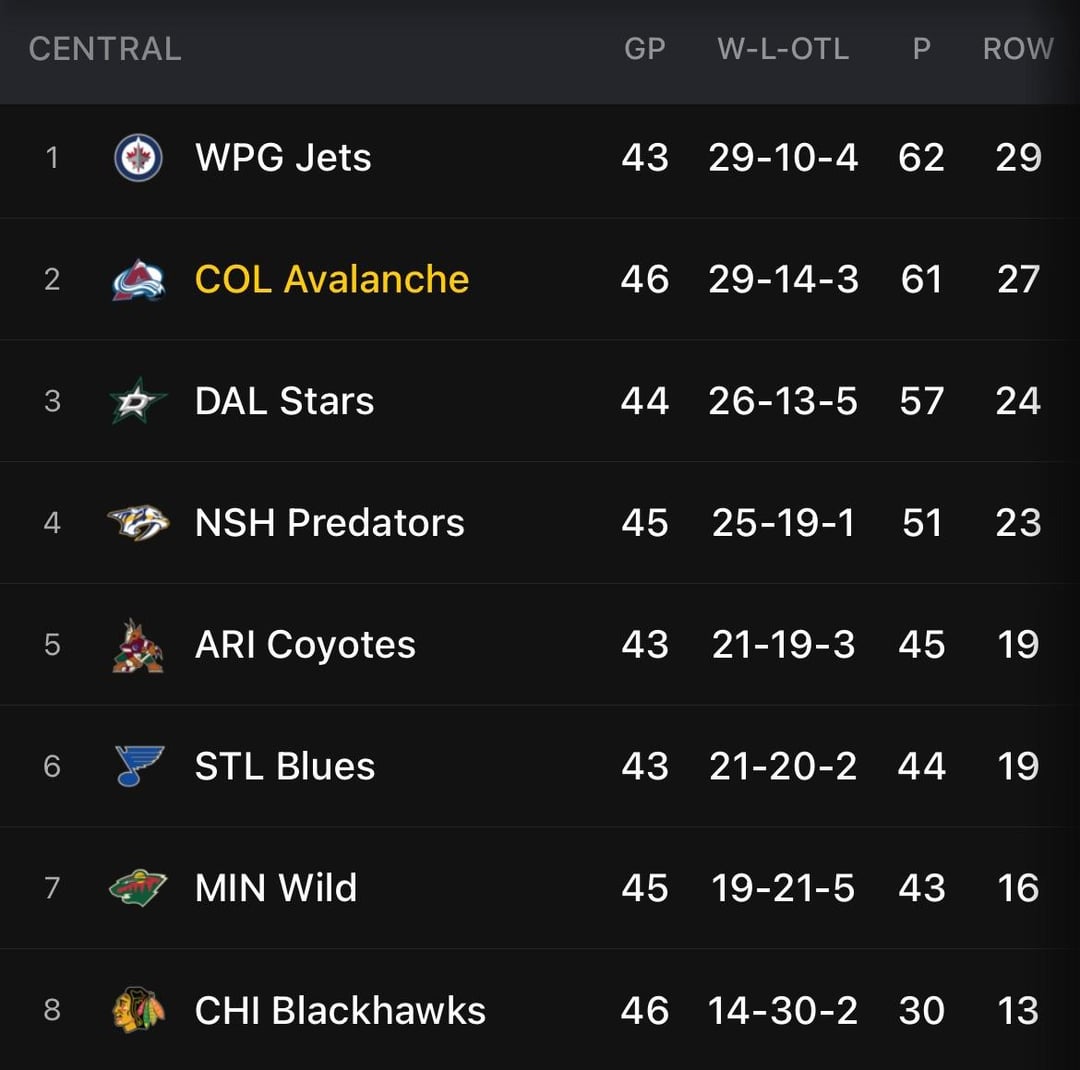1080x1070 pixels.
Task: Click the MIN Wild team name
Action: [276, 888]
